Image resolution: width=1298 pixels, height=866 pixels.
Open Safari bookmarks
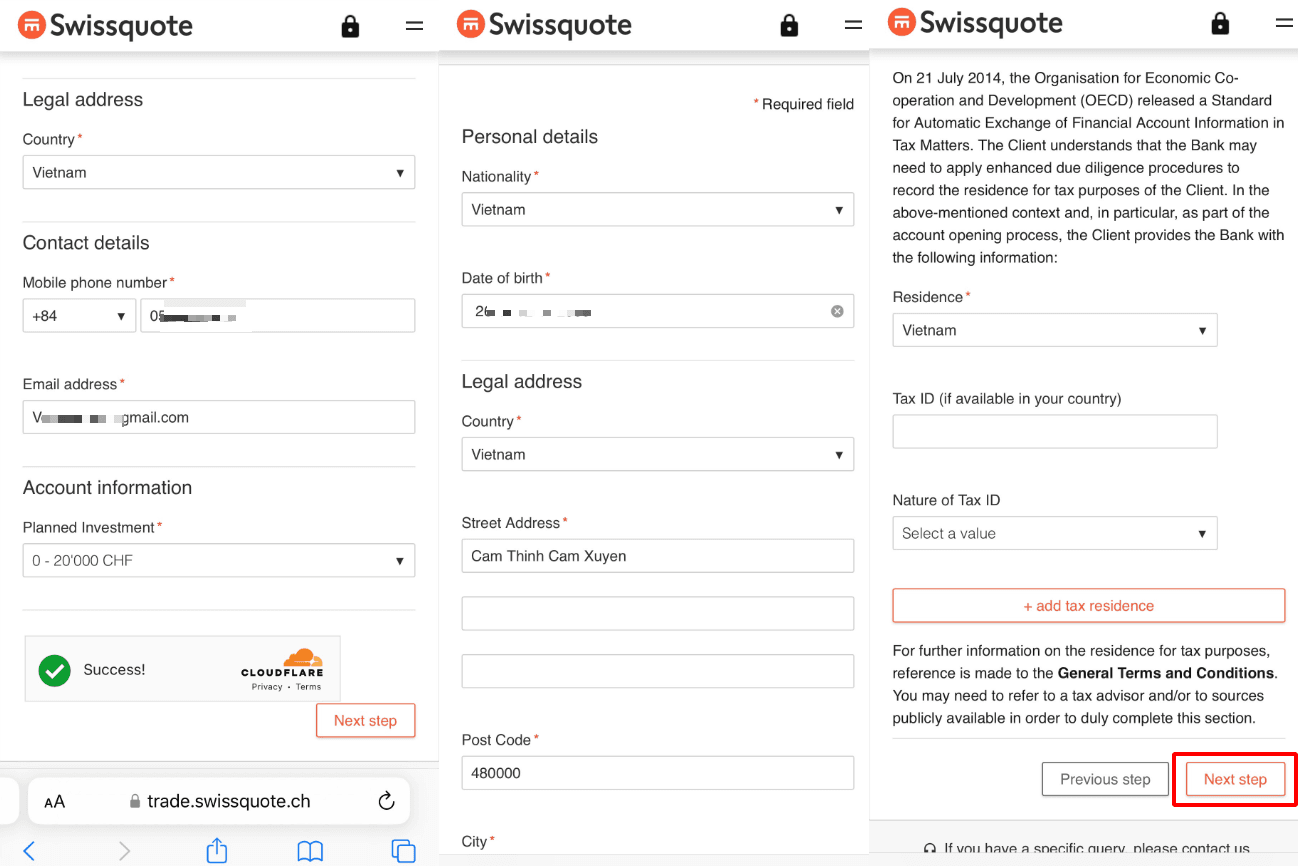[x=310, y=850]
